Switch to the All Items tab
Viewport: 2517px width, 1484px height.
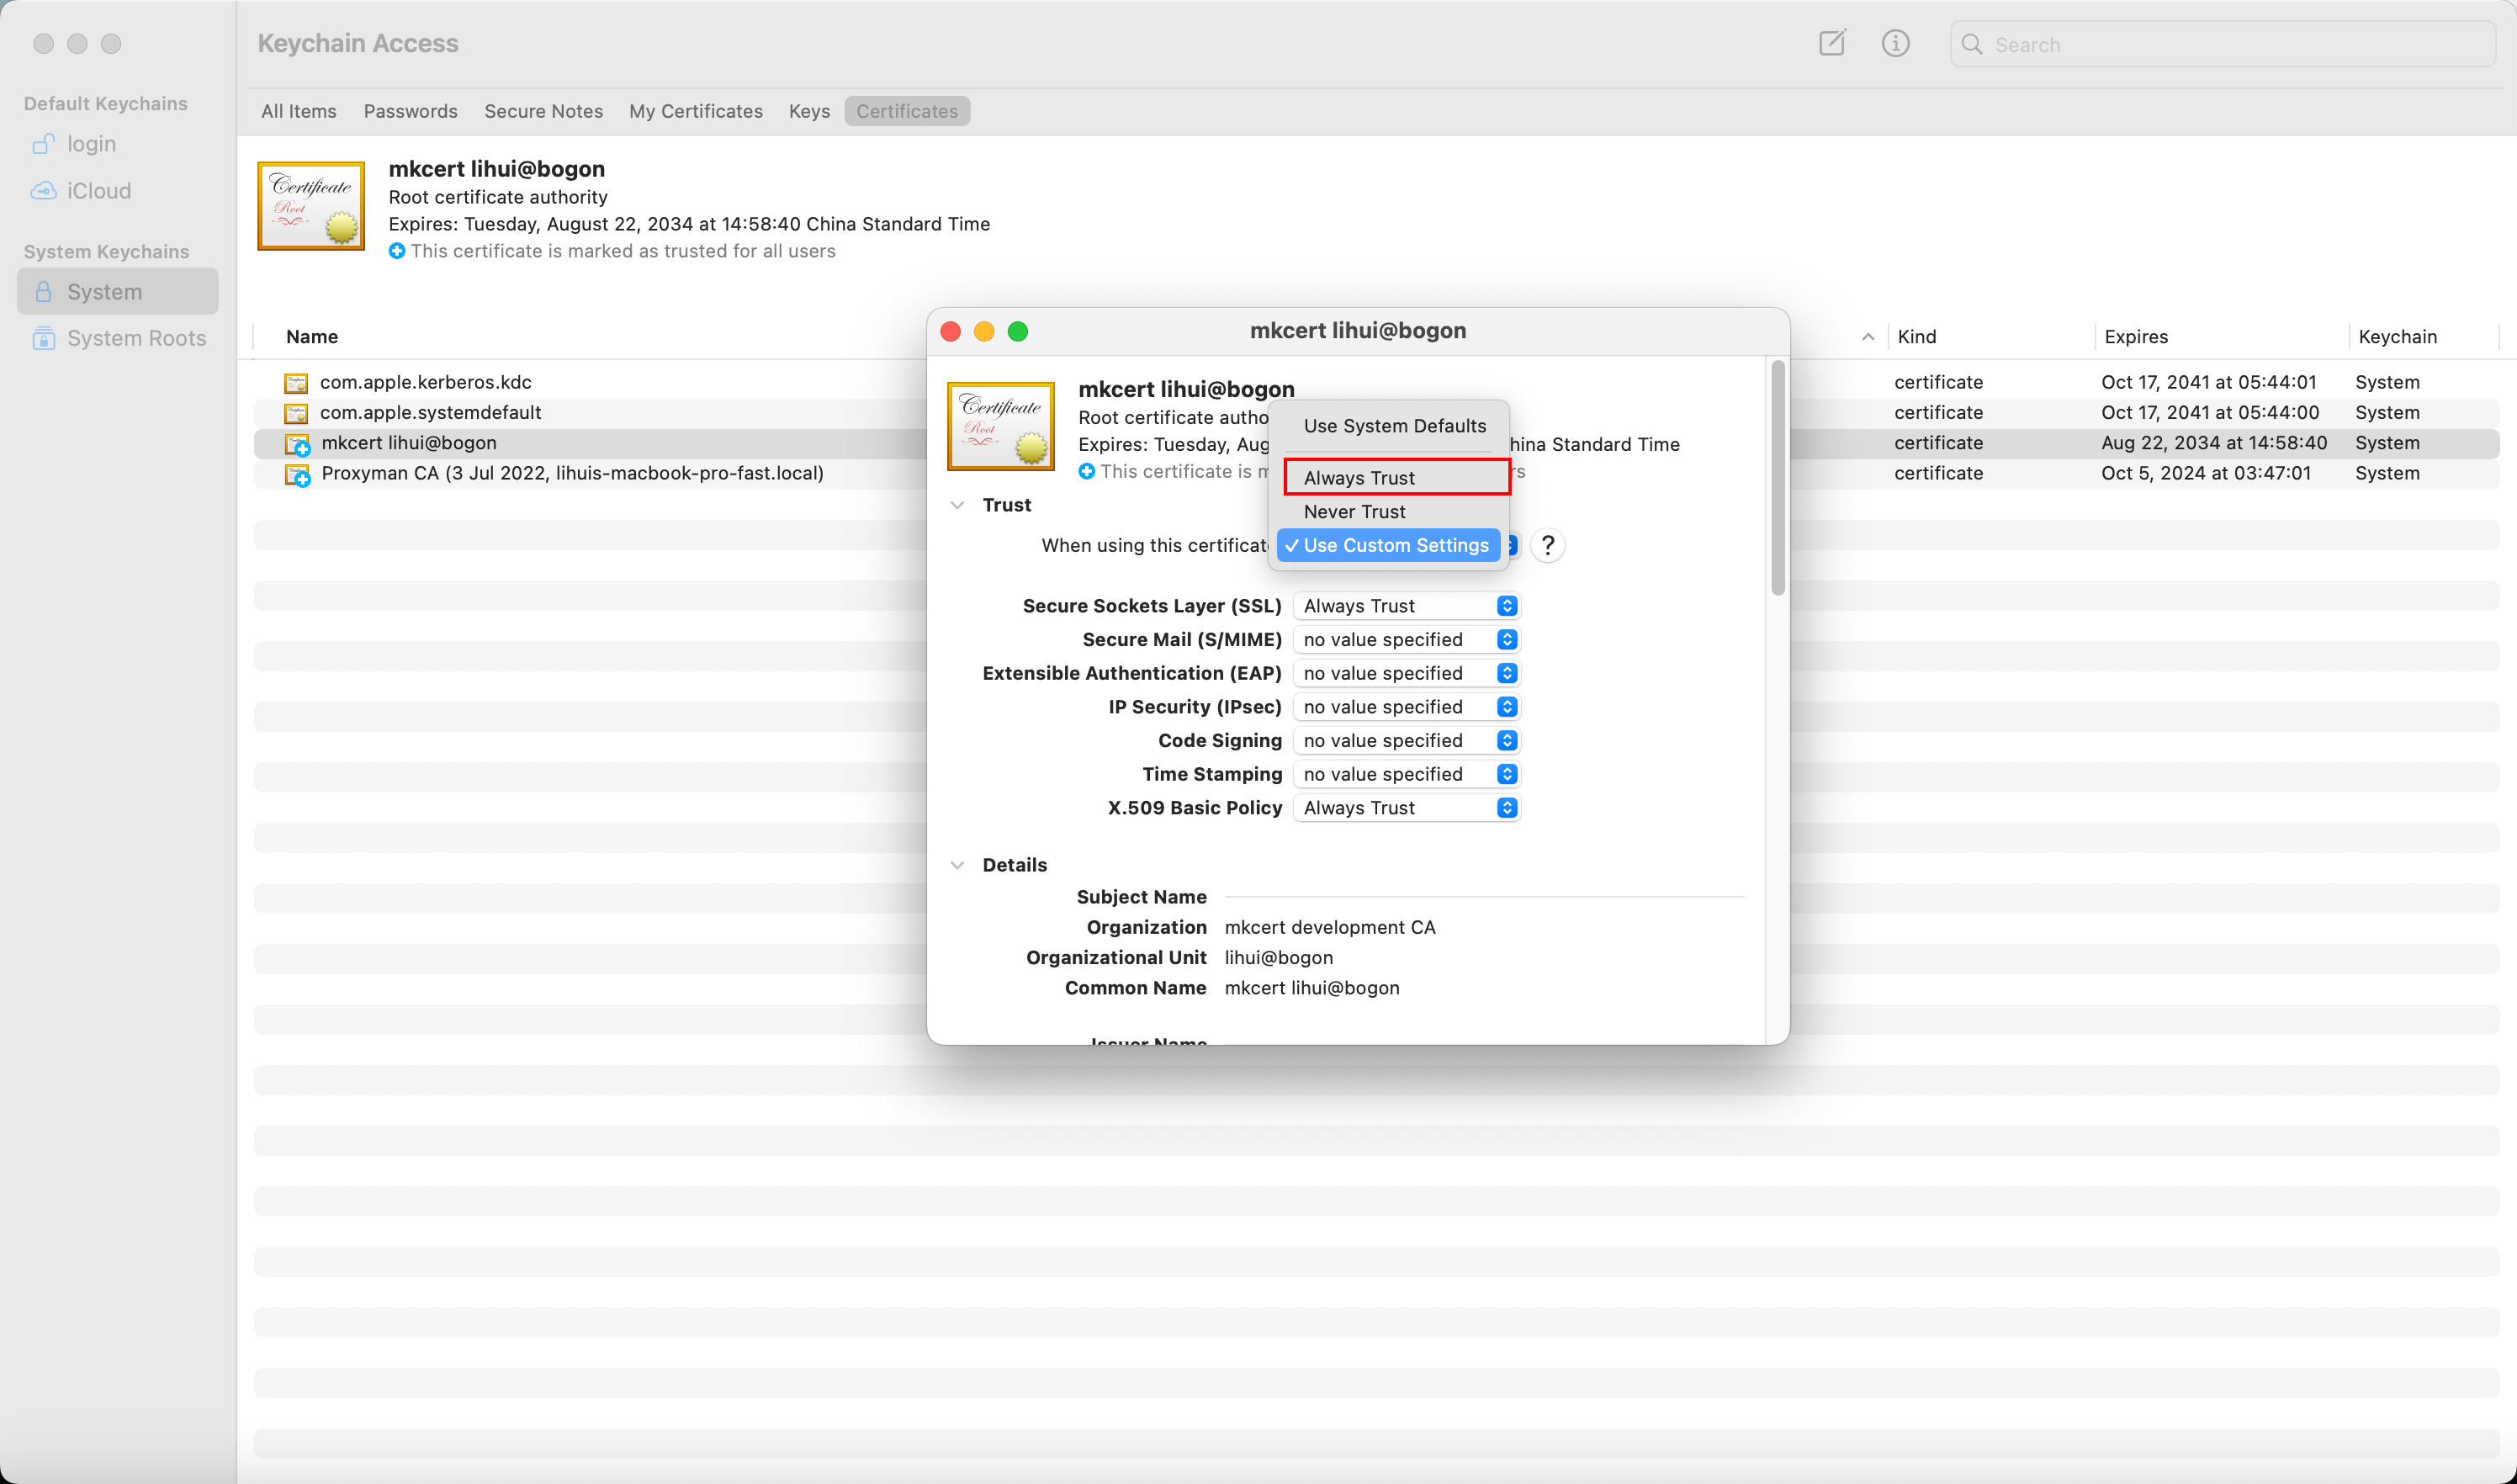[x=299, y=111]
